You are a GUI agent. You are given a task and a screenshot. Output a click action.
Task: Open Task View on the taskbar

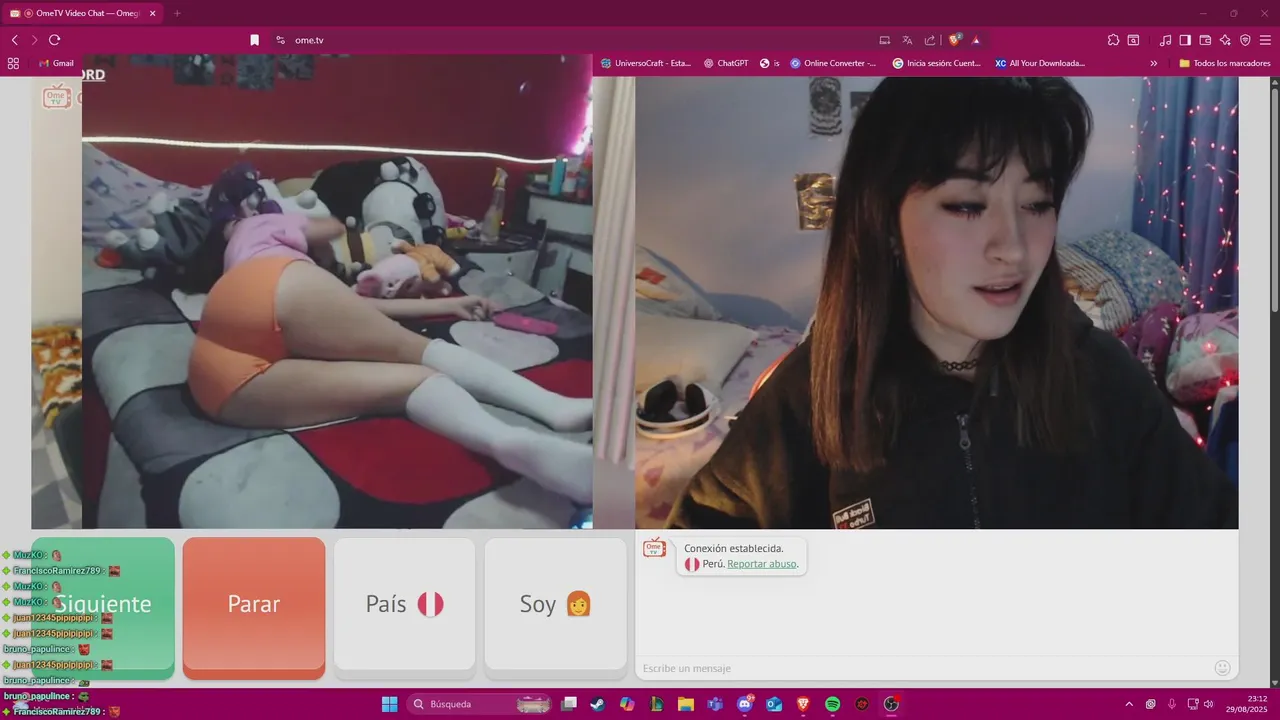click(569, 704)
